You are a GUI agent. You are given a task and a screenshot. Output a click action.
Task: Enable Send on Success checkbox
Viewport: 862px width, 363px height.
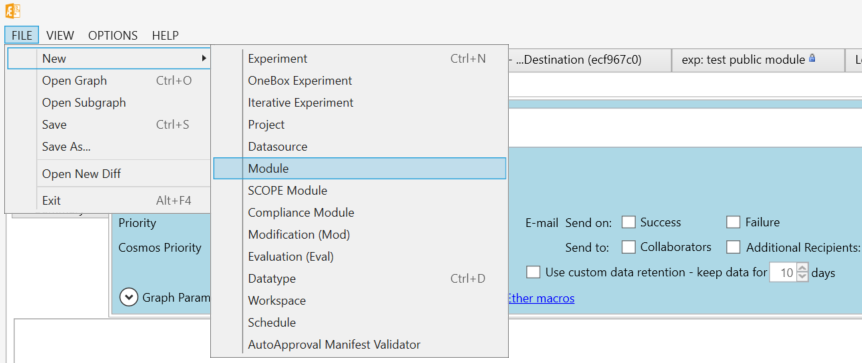[628, 222]
